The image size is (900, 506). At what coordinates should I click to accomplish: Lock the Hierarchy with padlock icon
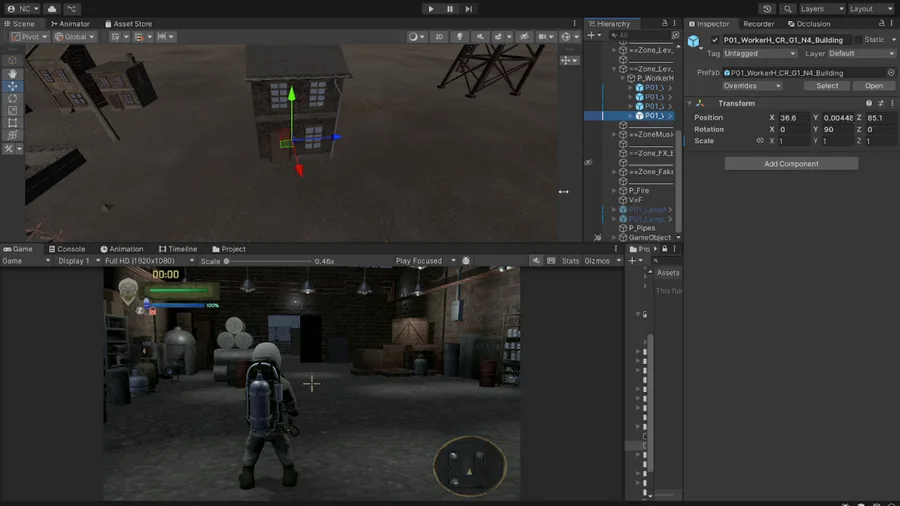pyautogui.click(x=664, y=24)
